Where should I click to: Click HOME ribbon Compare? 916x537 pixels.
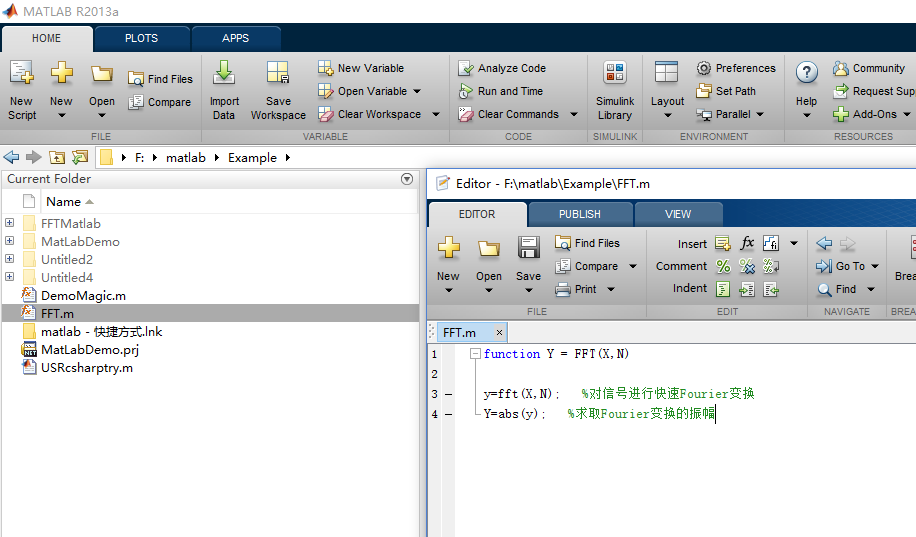click(x=159, y=102)
